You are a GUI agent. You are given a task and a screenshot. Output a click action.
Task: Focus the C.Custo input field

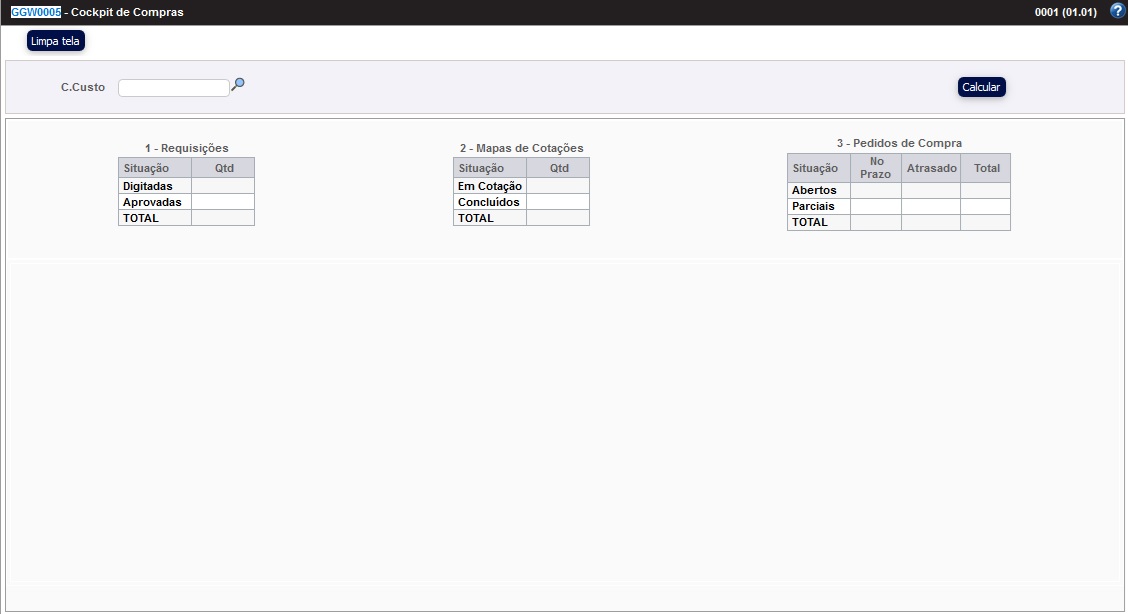[x=174, y=88]
